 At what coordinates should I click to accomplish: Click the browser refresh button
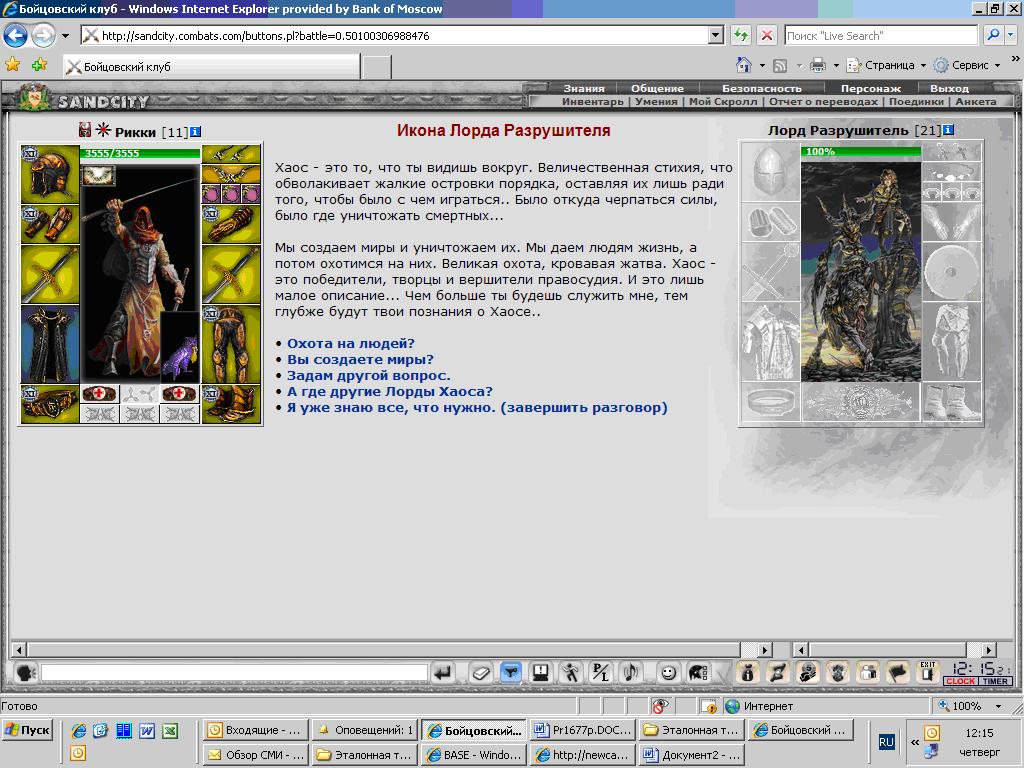(x=741, y=35)
